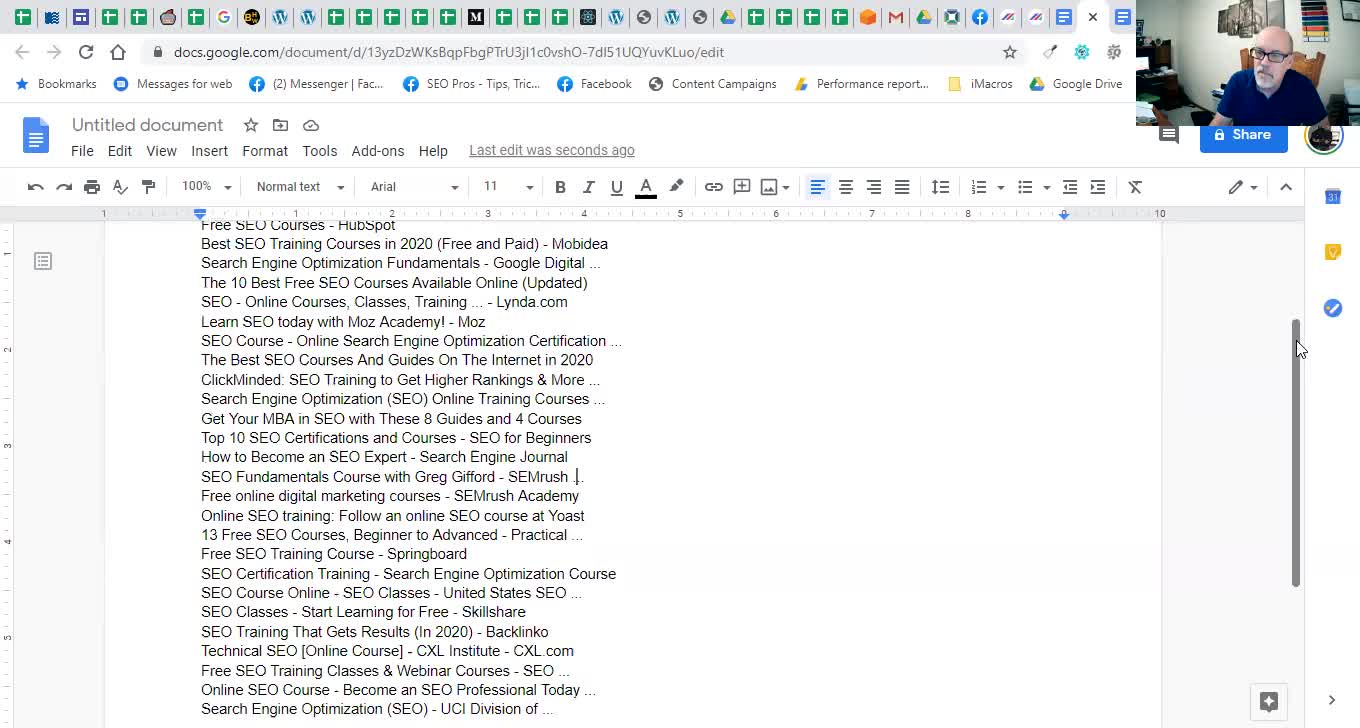Show the document outline icon

42,261
